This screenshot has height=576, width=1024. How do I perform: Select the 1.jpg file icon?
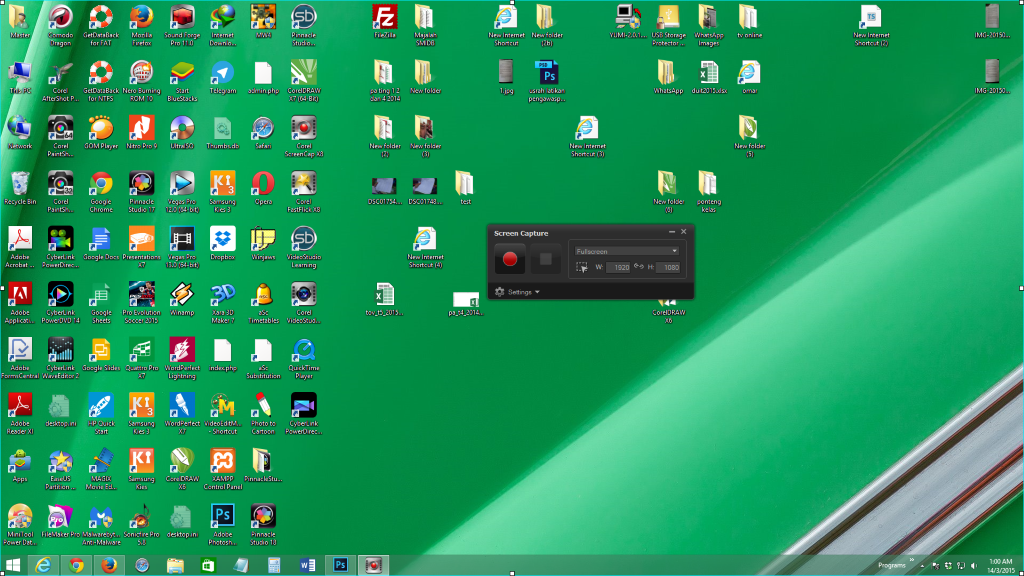click(x=506, y=78)
